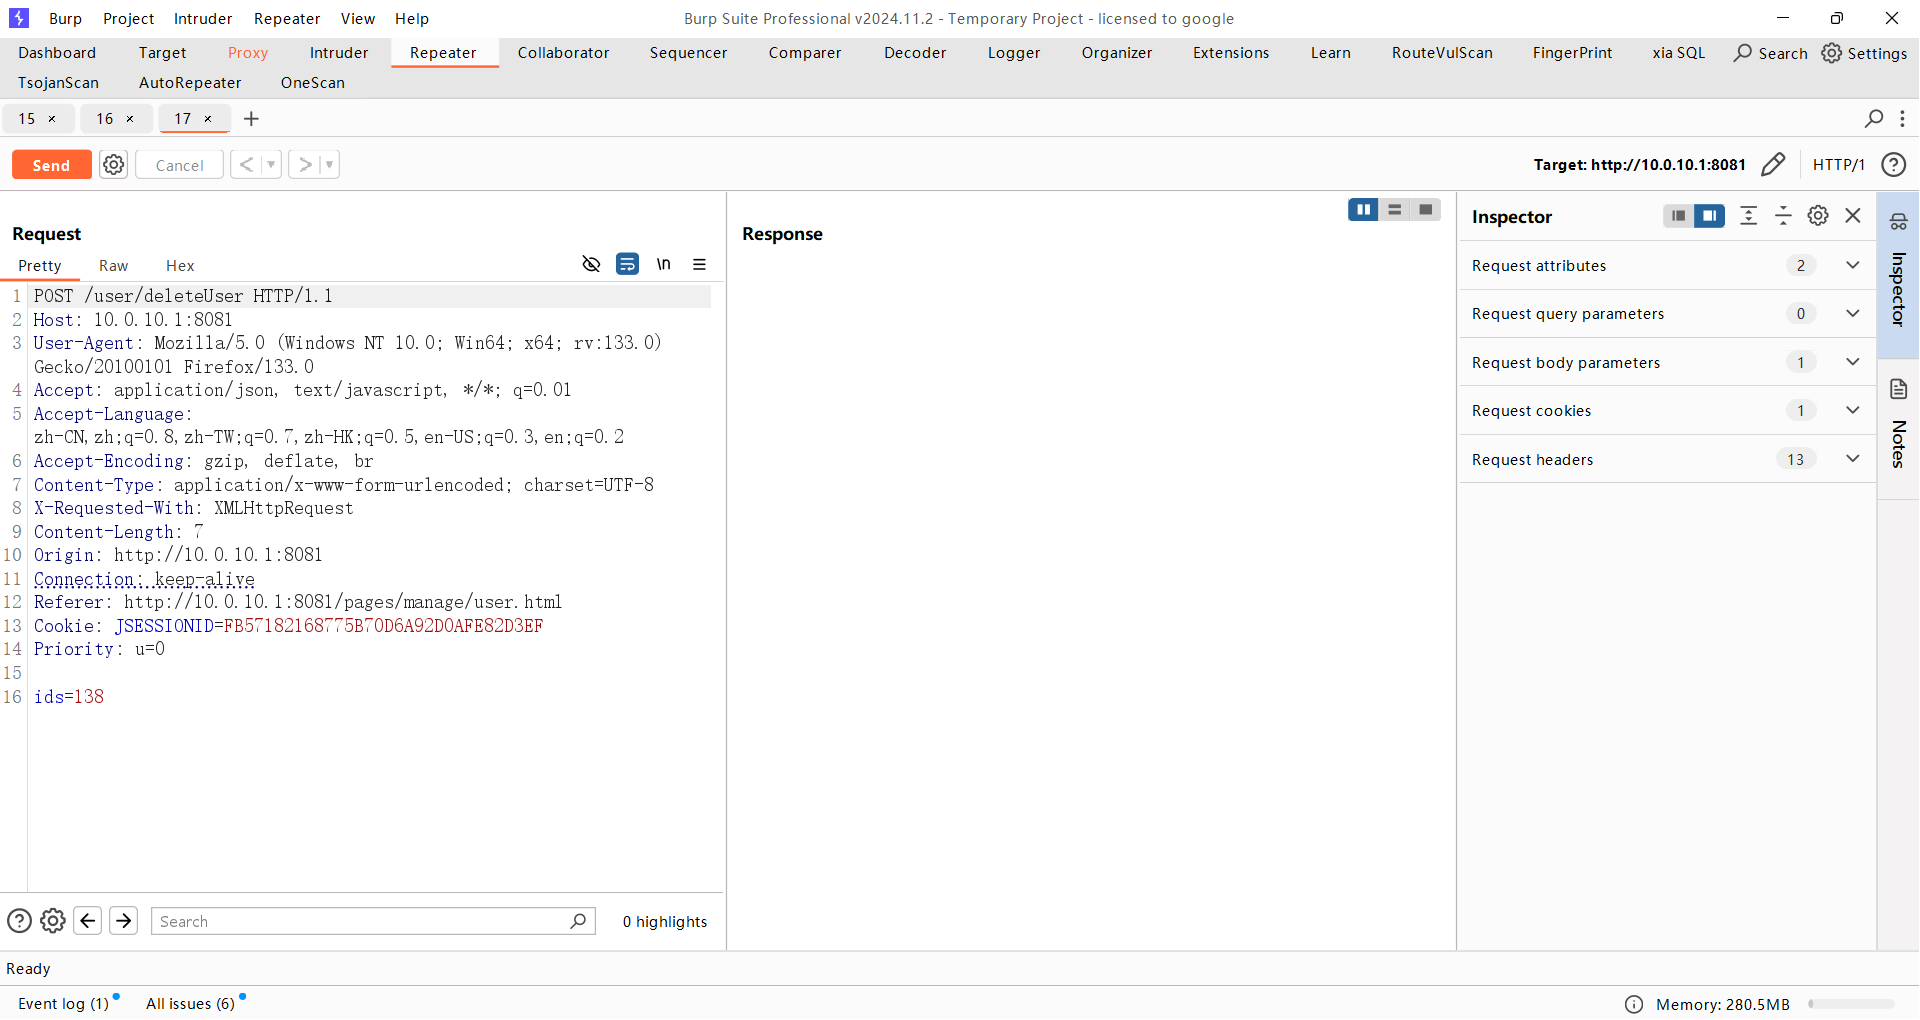Switch to tabbed combined layout view

click(1425, 209)
